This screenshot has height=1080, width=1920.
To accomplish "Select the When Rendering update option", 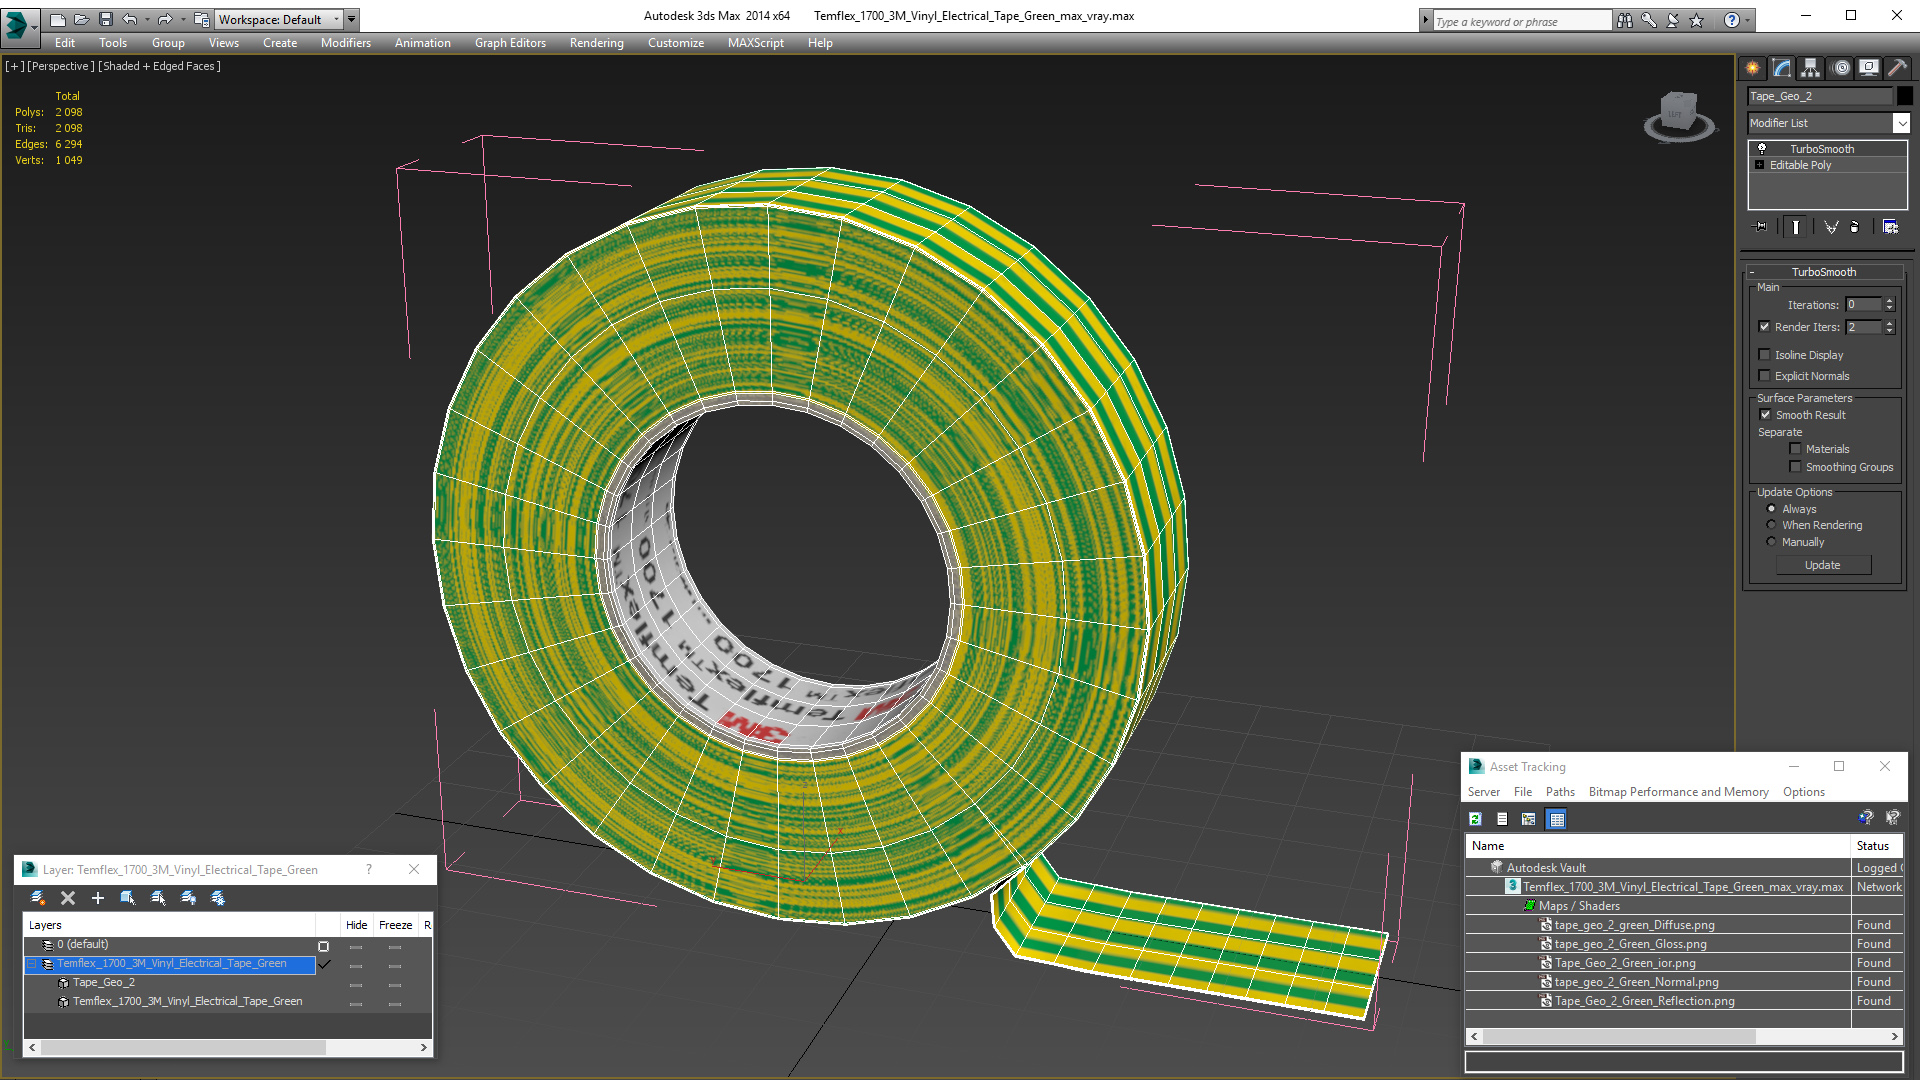I will 1771,525.
